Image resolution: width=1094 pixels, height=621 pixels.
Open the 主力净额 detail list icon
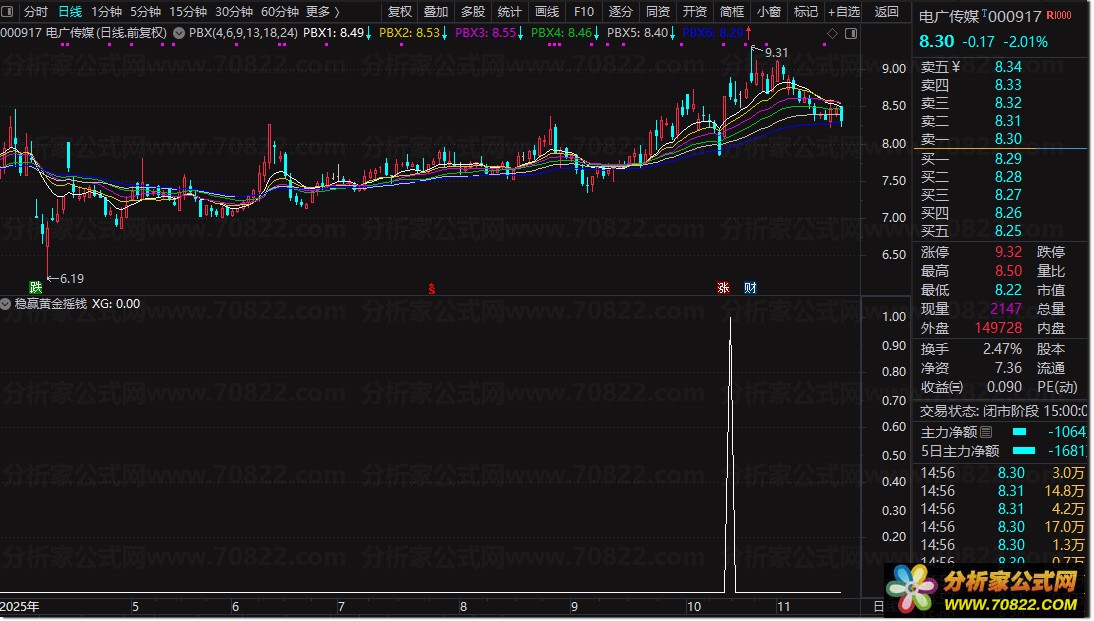(x=986, y=433)
